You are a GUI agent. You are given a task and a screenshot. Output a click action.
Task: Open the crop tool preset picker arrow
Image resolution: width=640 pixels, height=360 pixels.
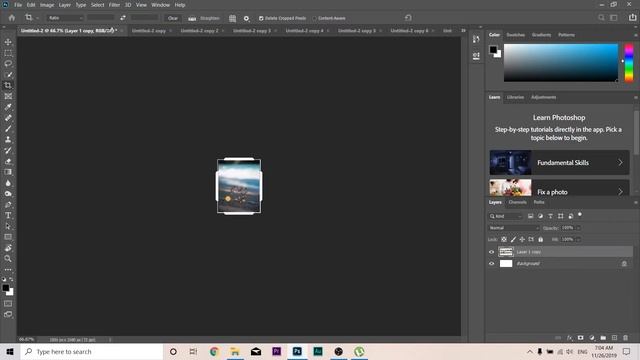click(37, 18)
